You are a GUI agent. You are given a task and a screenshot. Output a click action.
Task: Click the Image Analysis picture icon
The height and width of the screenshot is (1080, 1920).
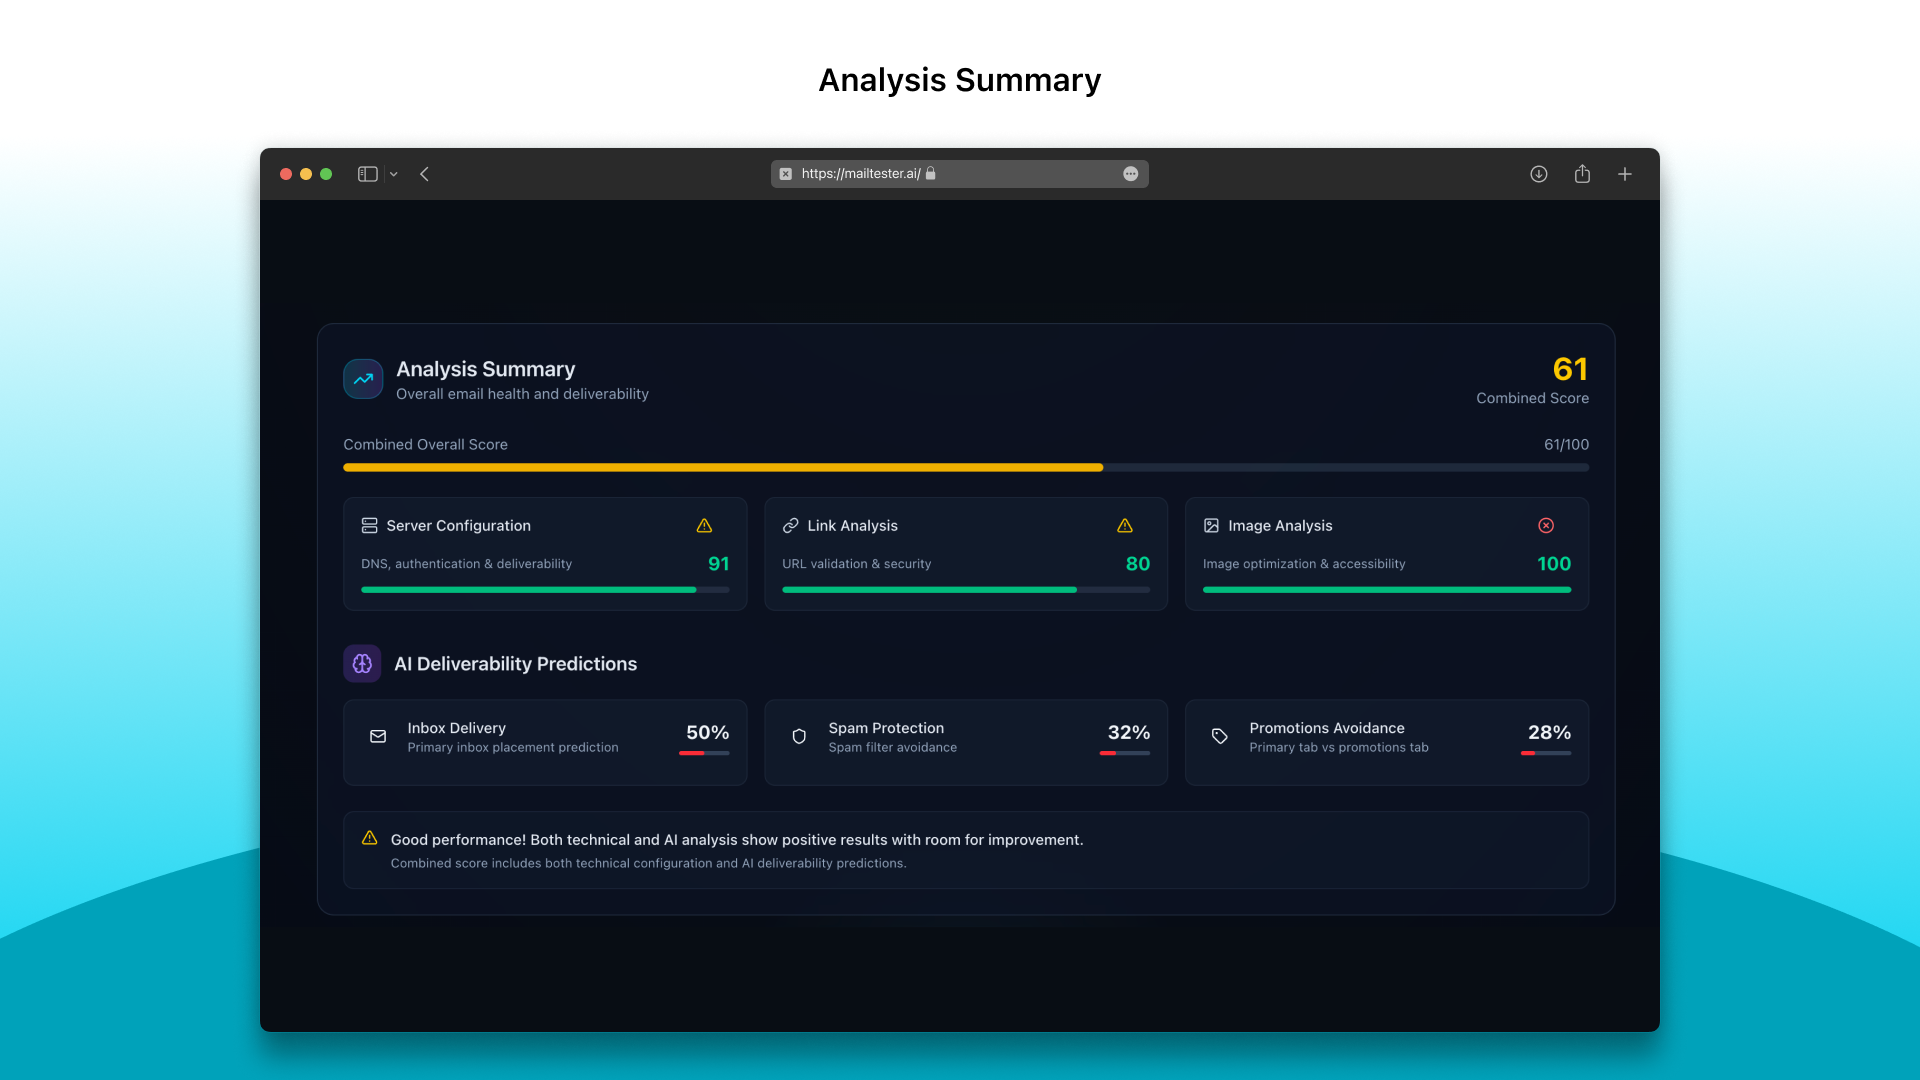point(1211,525)
